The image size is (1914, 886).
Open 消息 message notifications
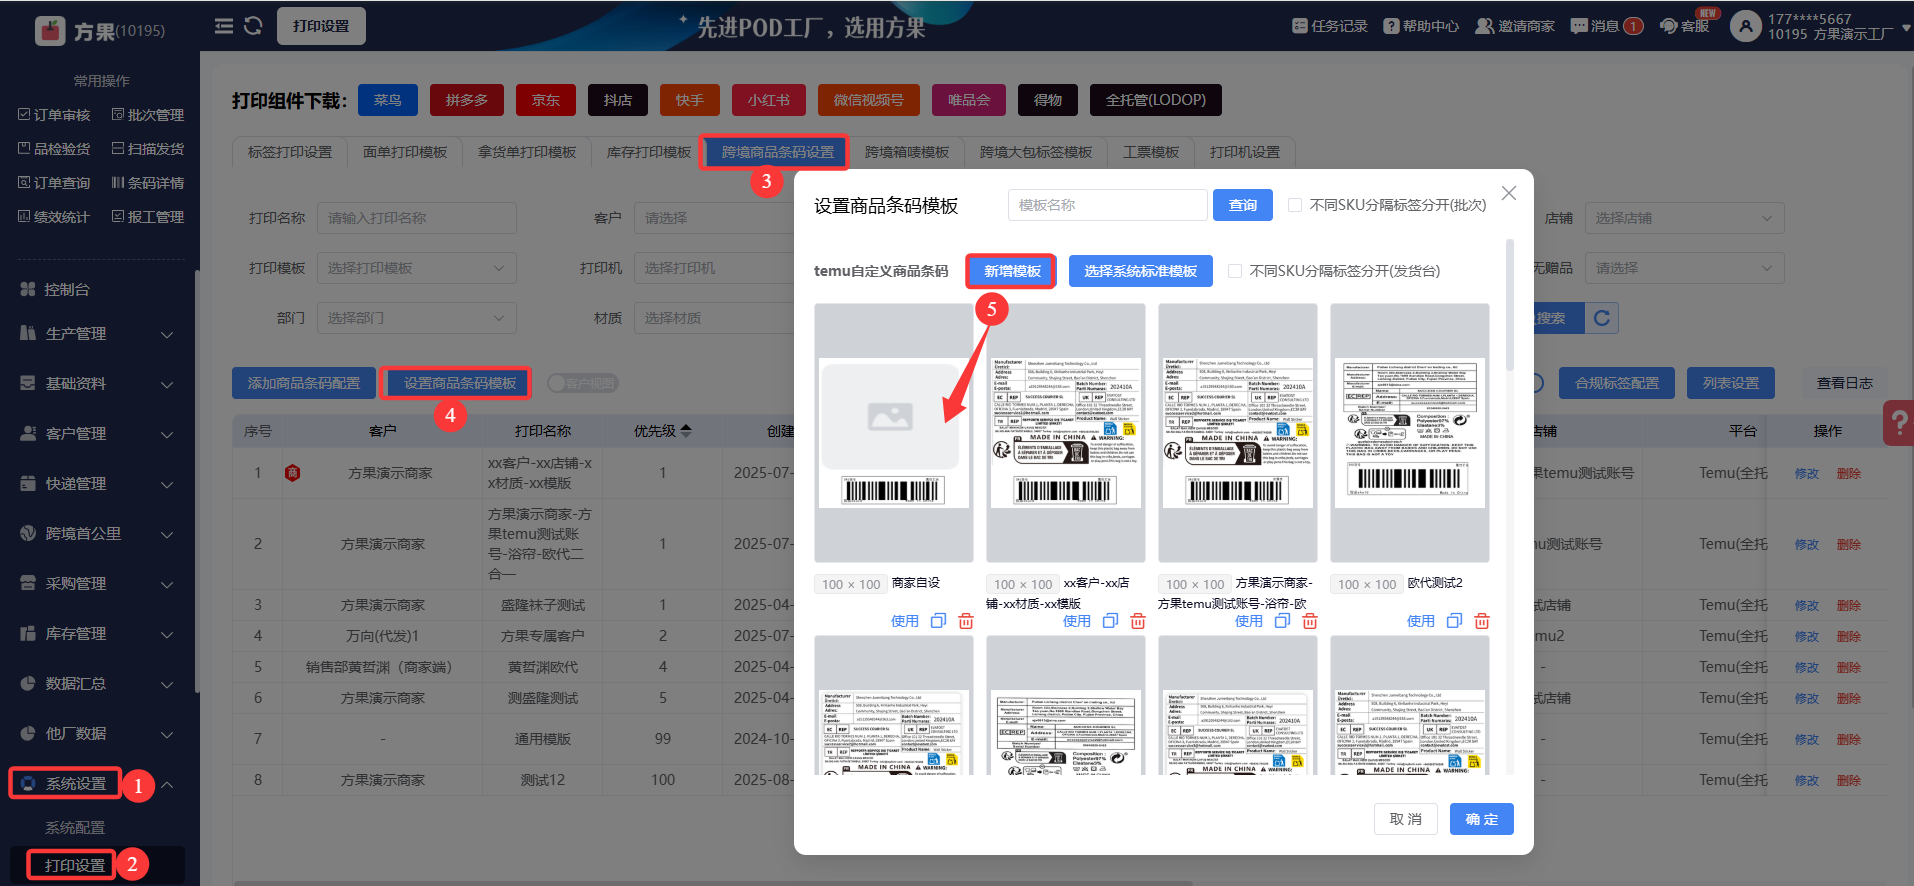click(x=1606, y=26)
